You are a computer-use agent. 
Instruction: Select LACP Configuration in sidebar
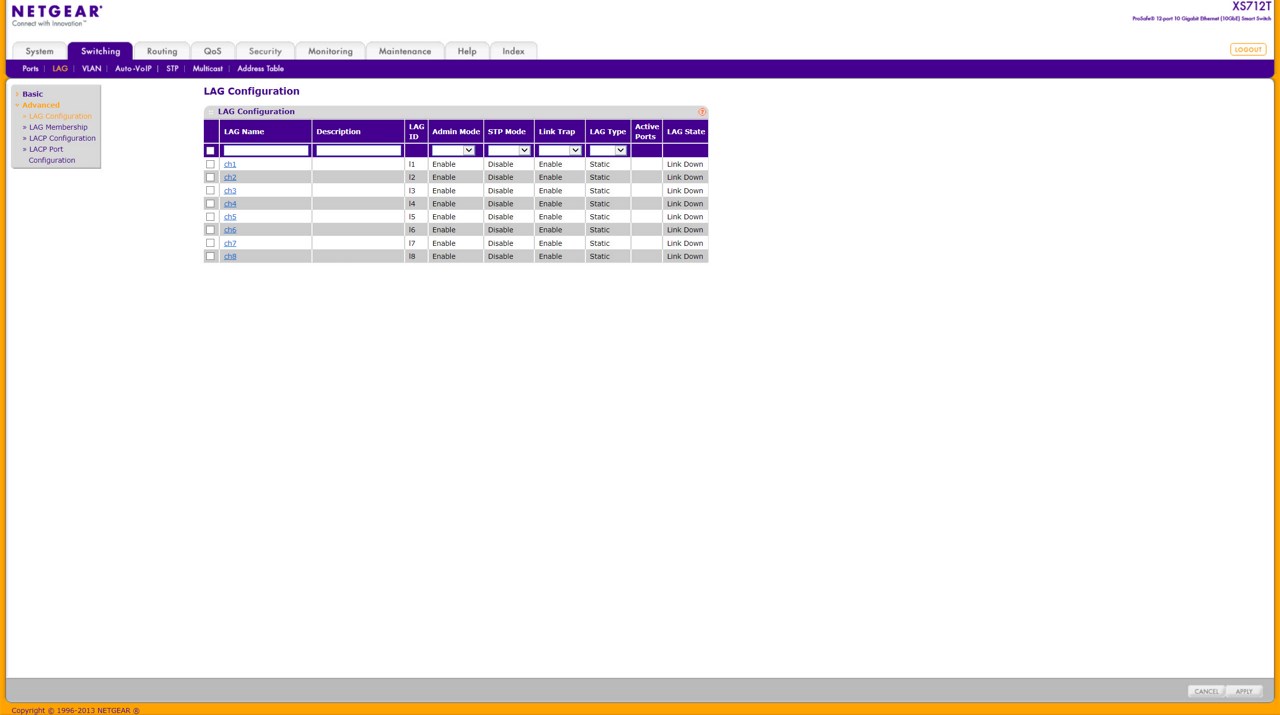(x=62, y=138)
